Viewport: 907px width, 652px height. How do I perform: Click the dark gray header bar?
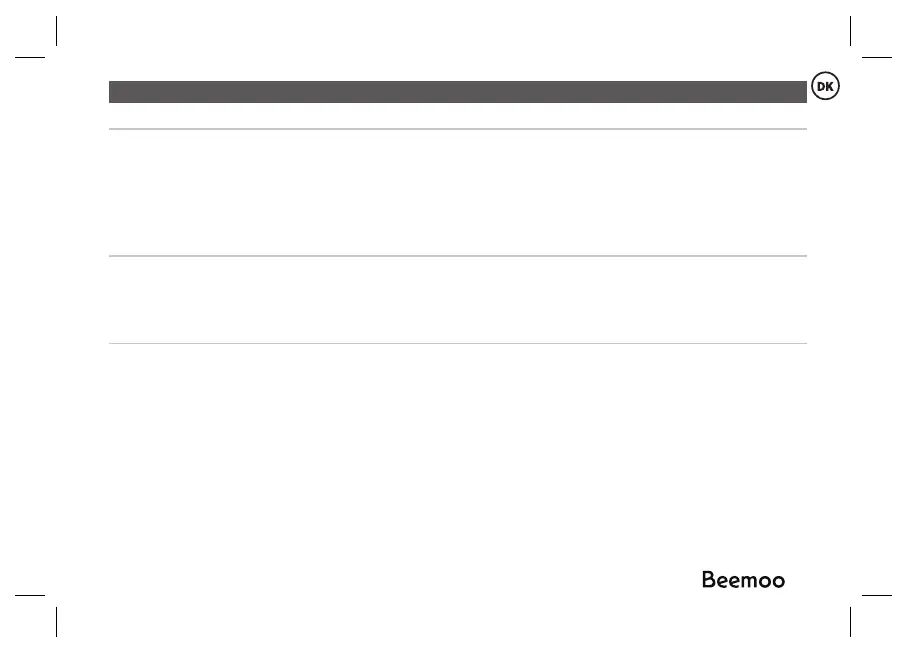(x=457, y=92)
